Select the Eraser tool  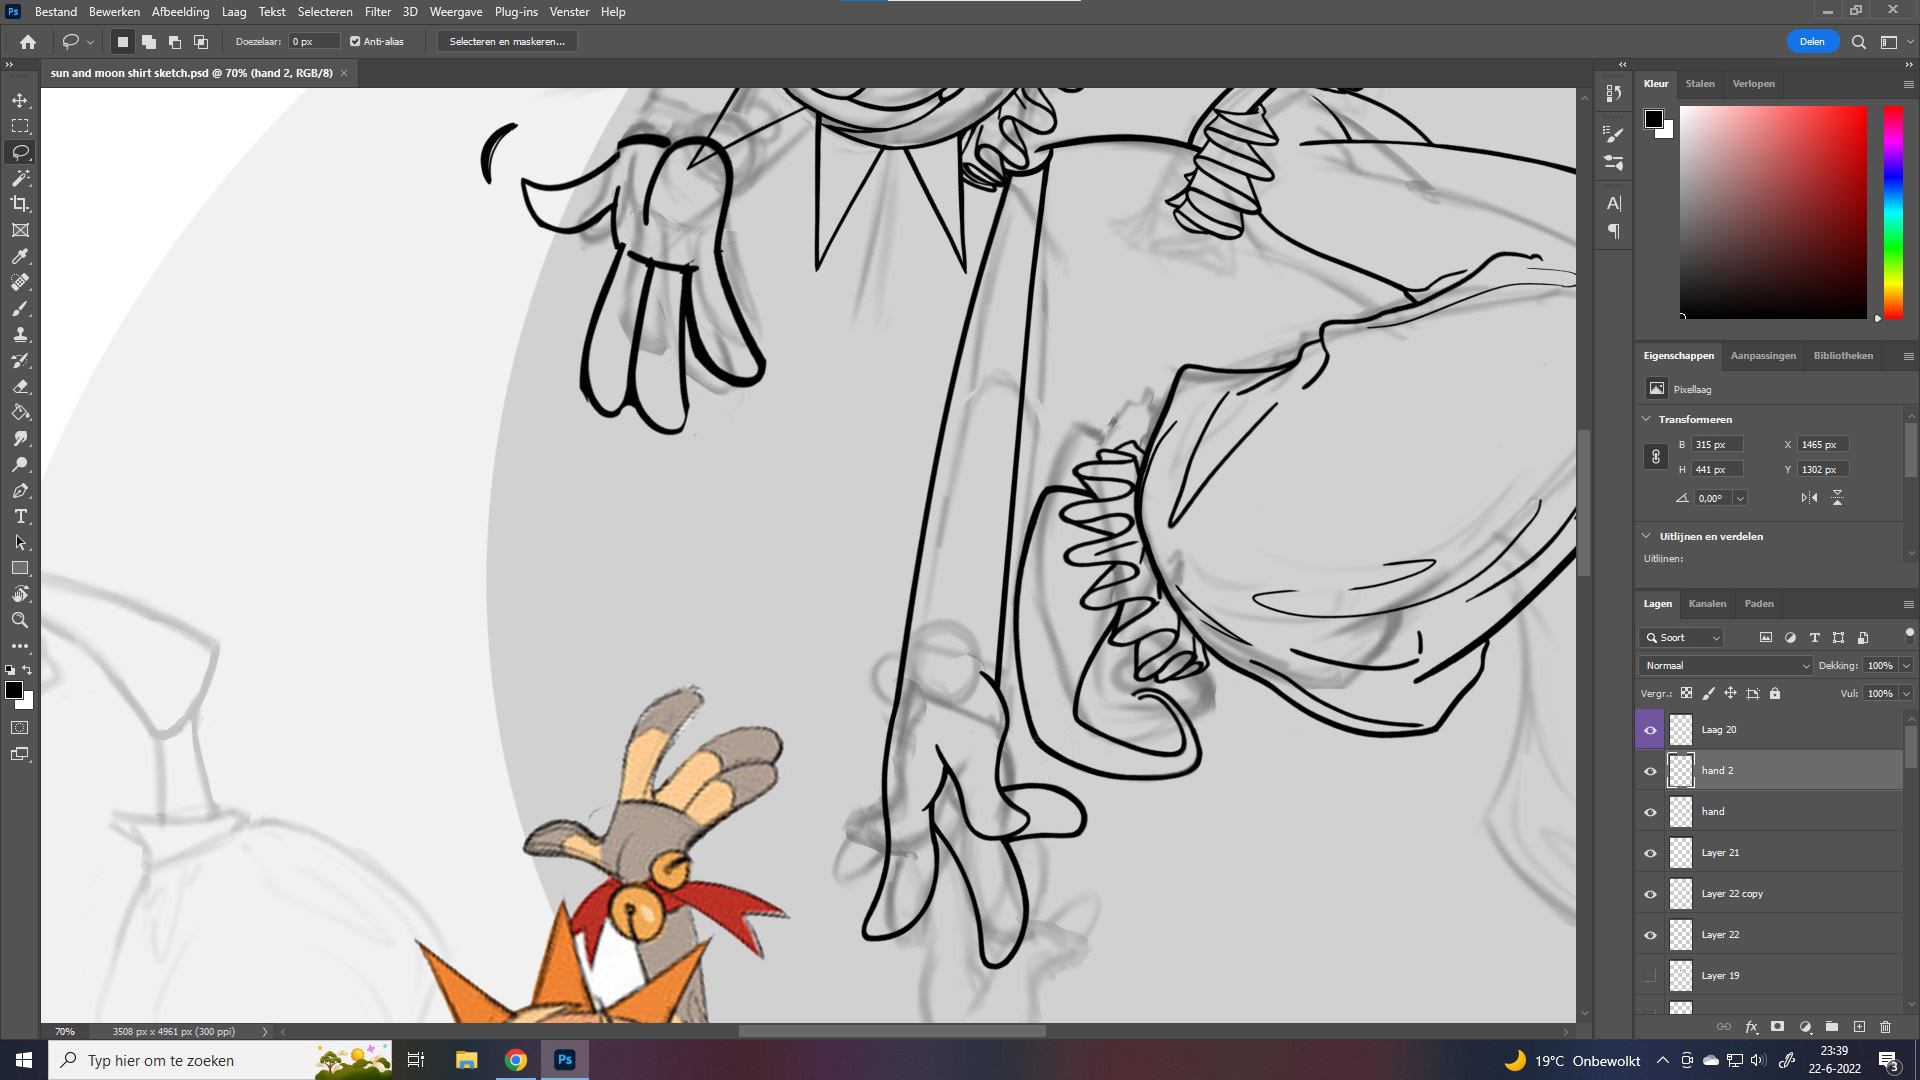coord(20,386)
